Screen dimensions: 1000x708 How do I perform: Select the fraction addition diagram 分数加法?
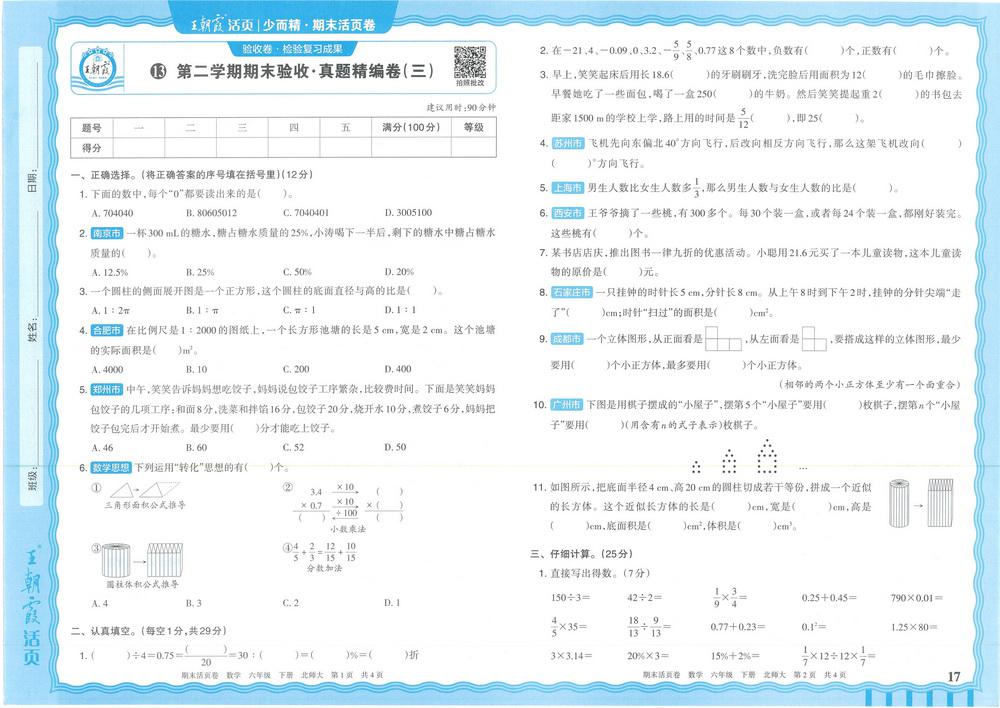[x=325, y=557]
